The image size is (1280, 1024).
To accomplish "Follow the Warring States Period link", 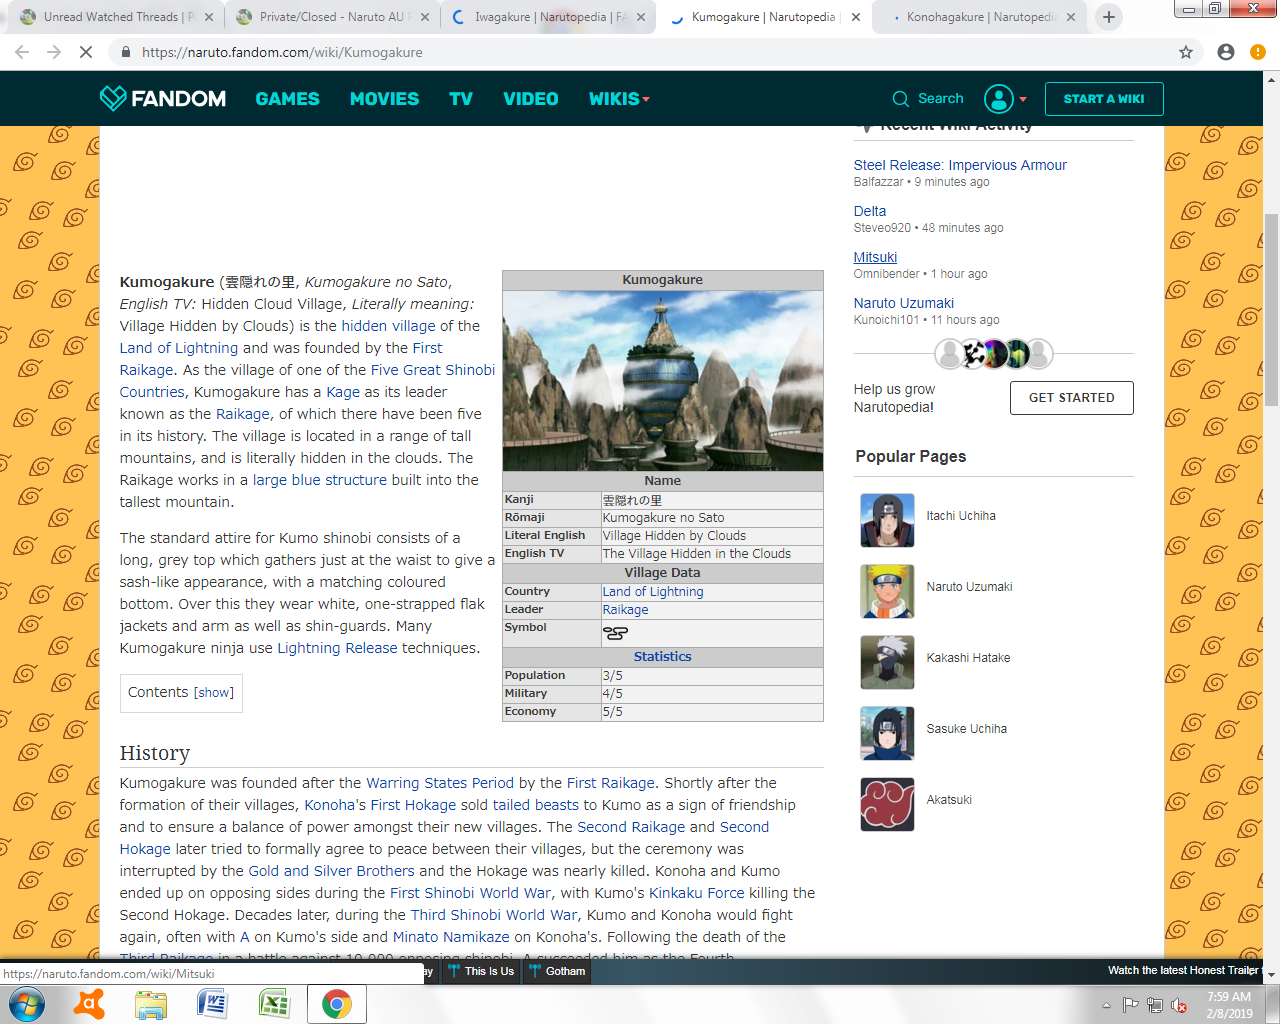I will [x=440, y=783].
